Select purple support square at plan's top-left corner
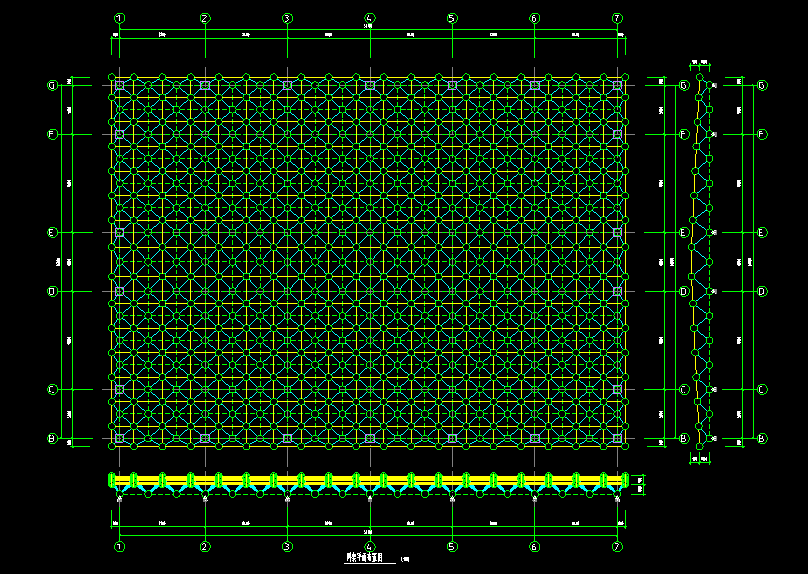The width and height of the screenshot is (808, 574). click(x=120, y=86)
